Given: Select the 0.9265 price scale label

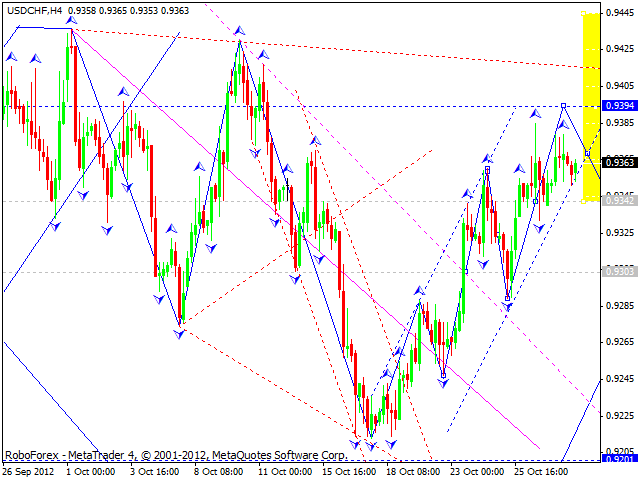Looking at the screenshot, I should (620, 342).
